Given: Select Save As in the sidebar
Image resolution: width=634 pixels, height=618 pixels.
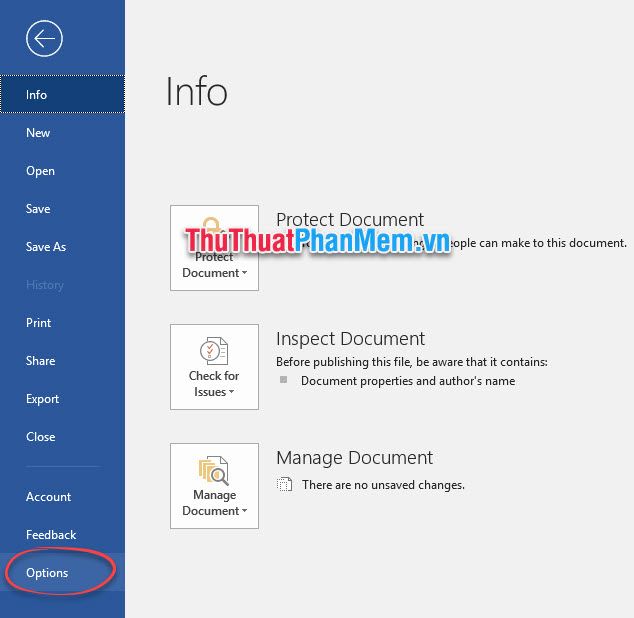Looking at the screenshot, I should pyautogui.click(x=46, y=247).
